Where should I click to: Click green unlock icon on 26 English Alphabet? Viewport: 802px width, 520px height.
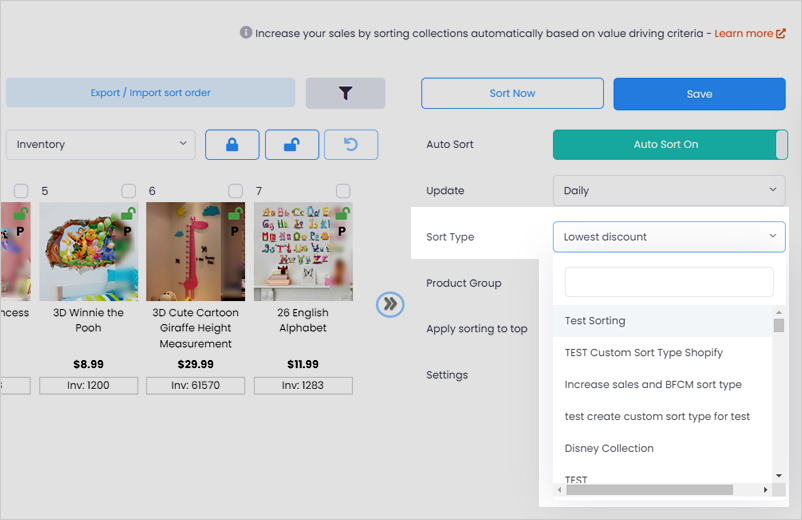[343, 213]
